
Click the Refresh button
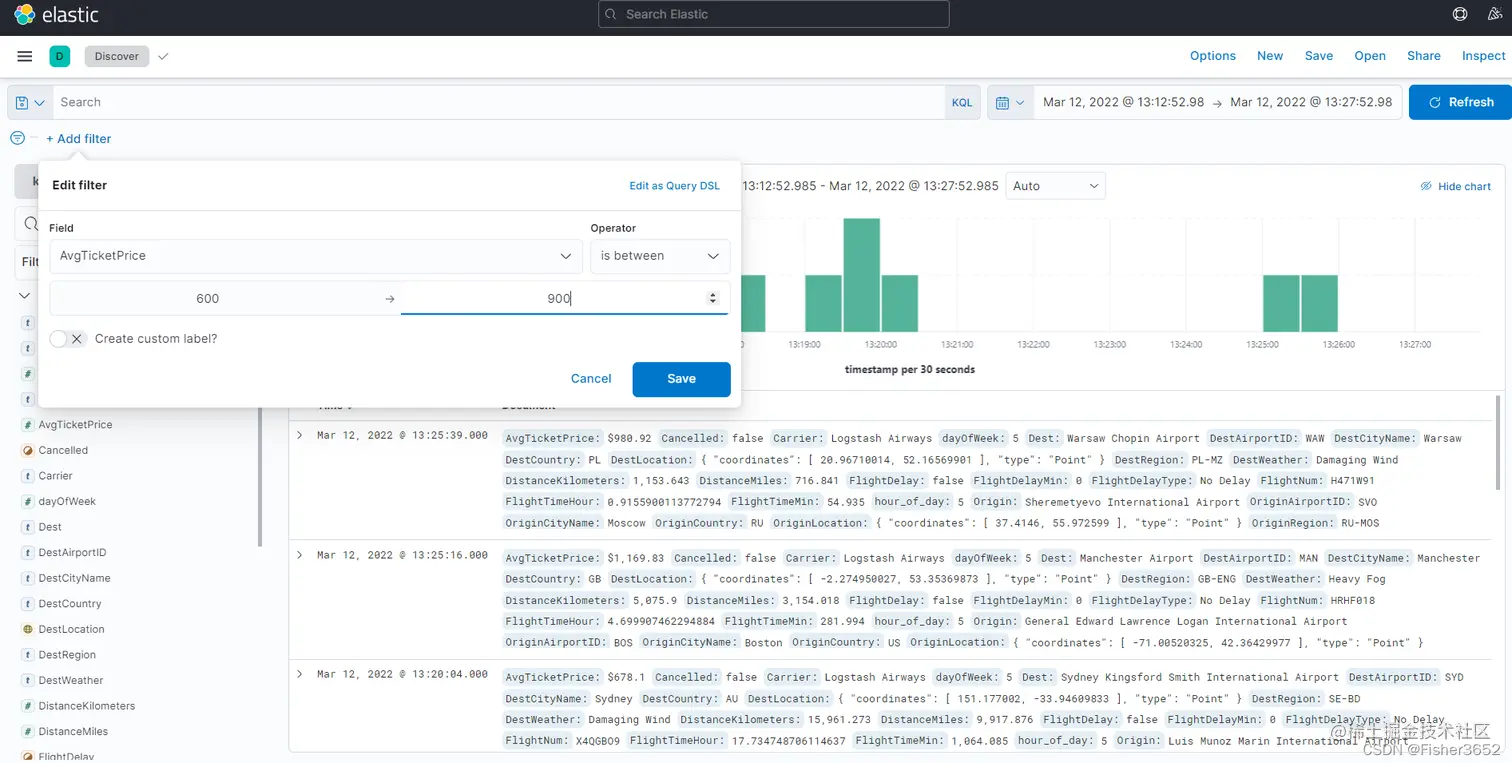click(x=1460, y=102)
